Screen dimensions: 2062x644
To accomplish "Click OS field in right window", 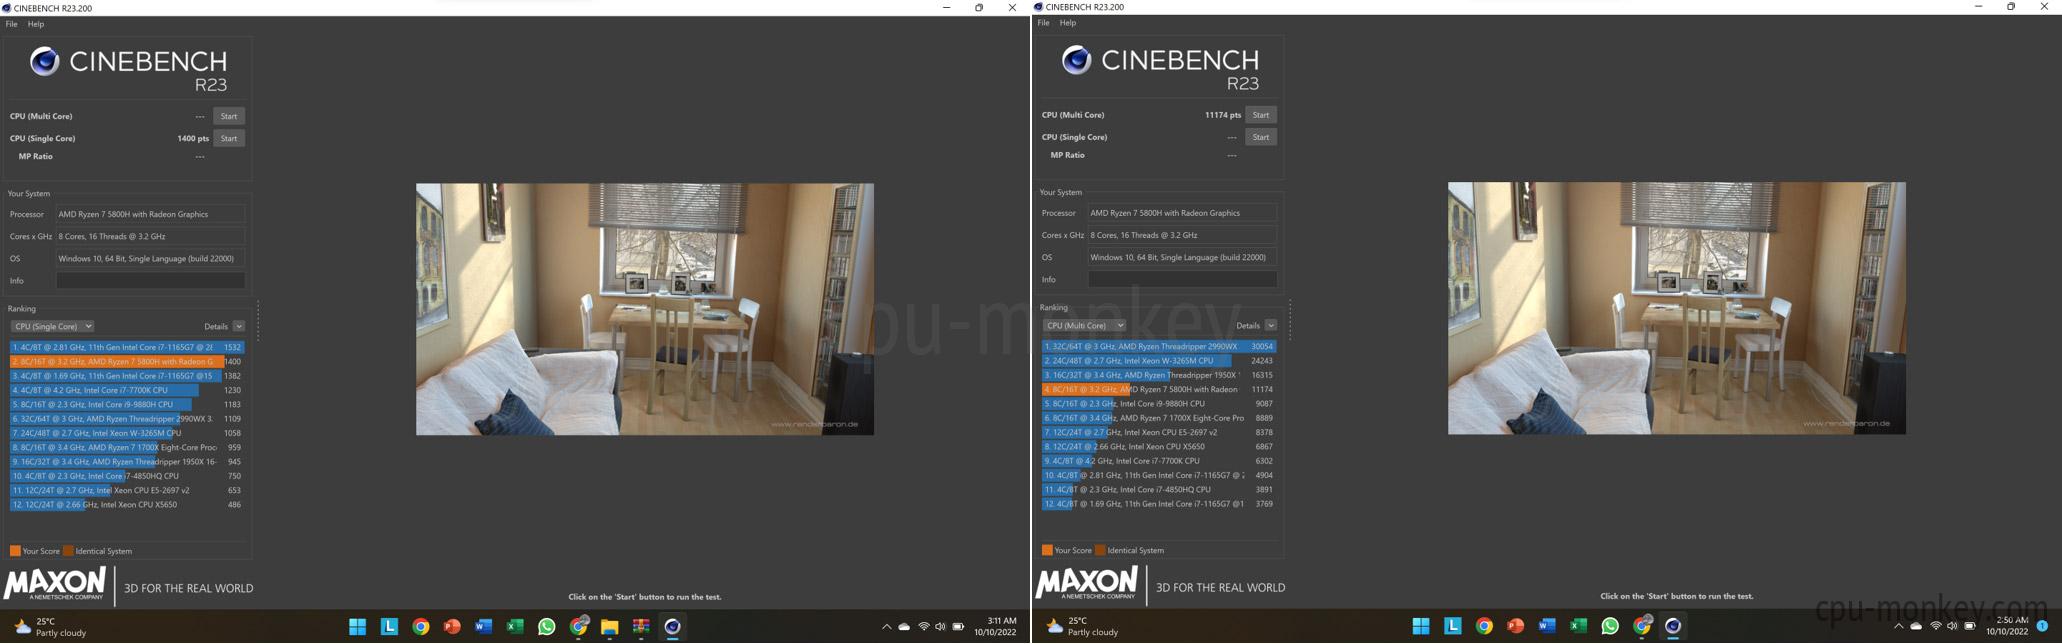I will [1182, 257].
